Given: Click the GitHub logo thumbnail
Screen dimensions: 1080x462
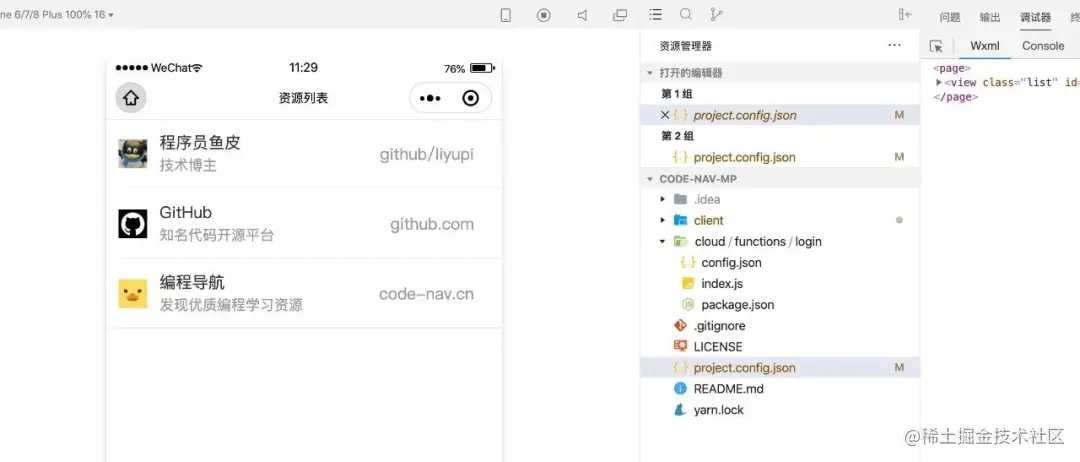Looking at the screenshot, I should [132, 224].
